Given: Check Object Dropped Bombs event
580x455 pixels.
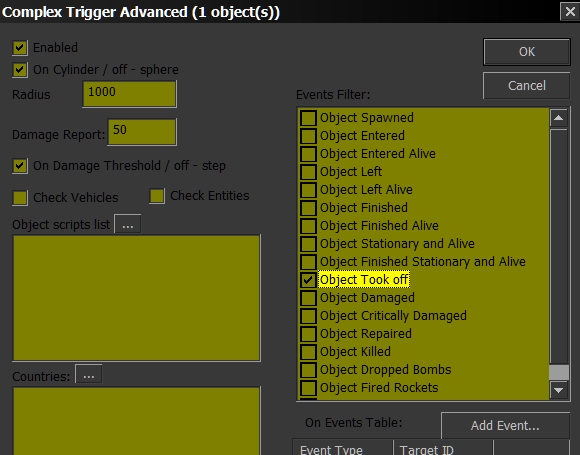Looking at the screenshot, I should click(x=308, y=370).
